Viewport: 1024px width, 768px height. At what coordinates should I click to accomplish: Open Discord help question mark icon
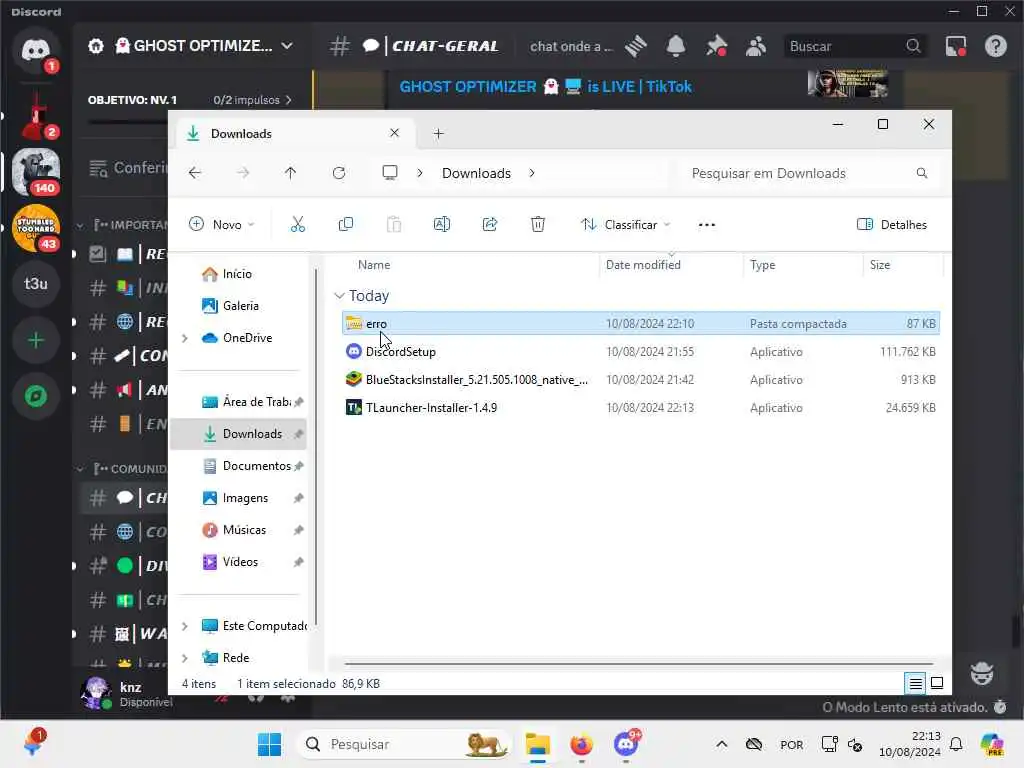pos(996,46)
